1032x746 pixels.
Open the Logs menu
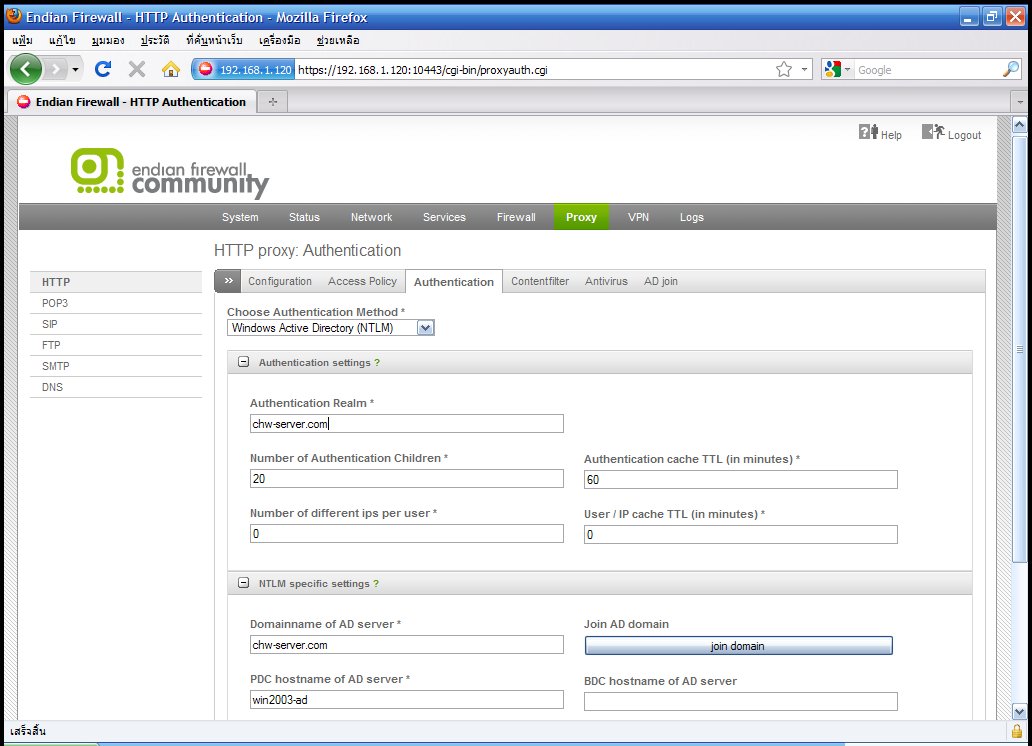point(692,217)
